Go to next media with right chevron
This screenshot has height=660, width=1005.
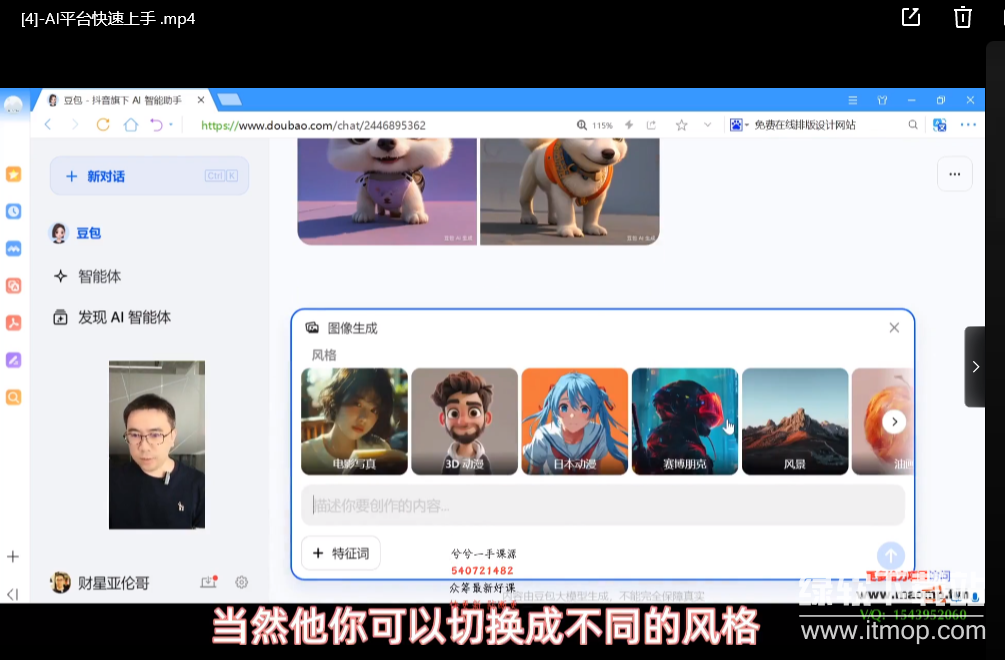975,367
